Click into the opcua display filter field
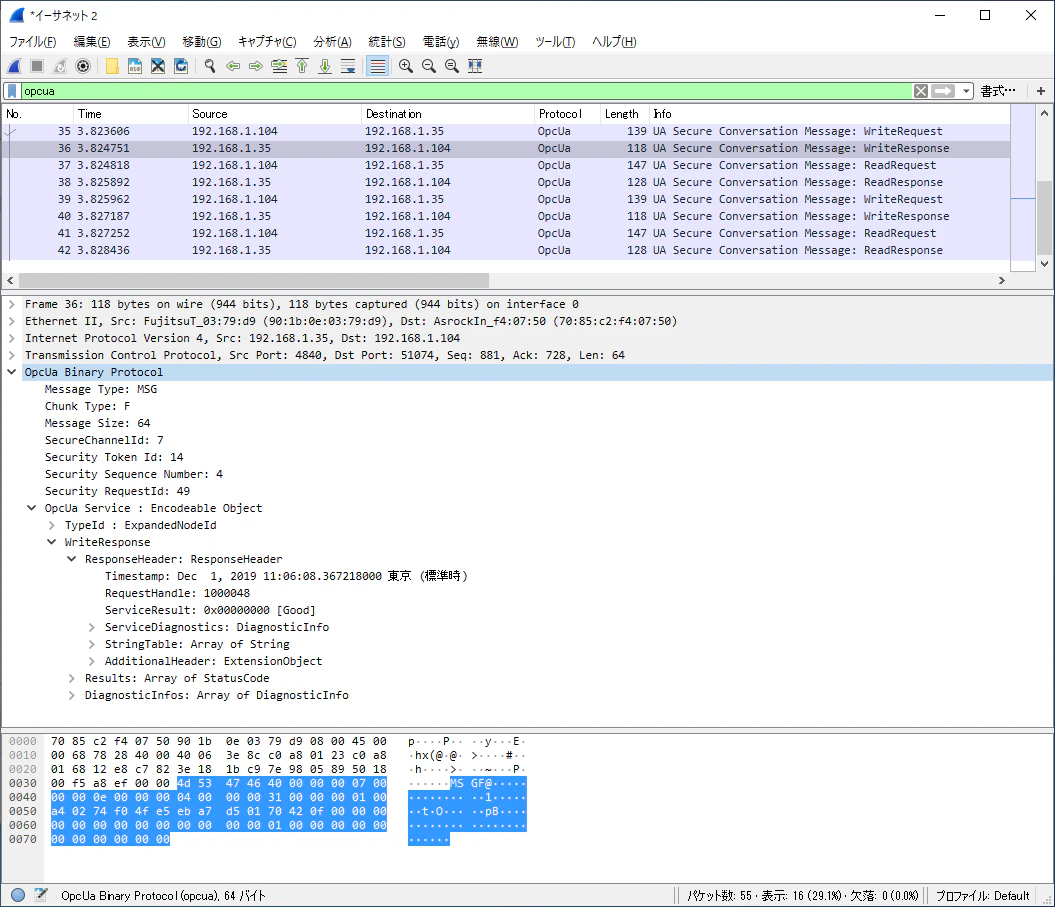Screen dimensions: 1055x907 [x=466, y=91]
